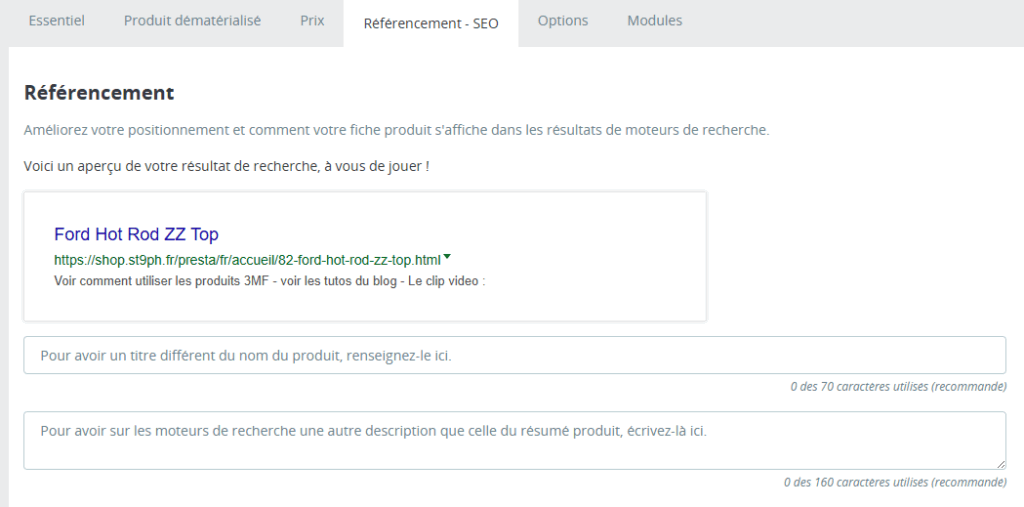Click the 160 characters counter text

coord(895,482)
